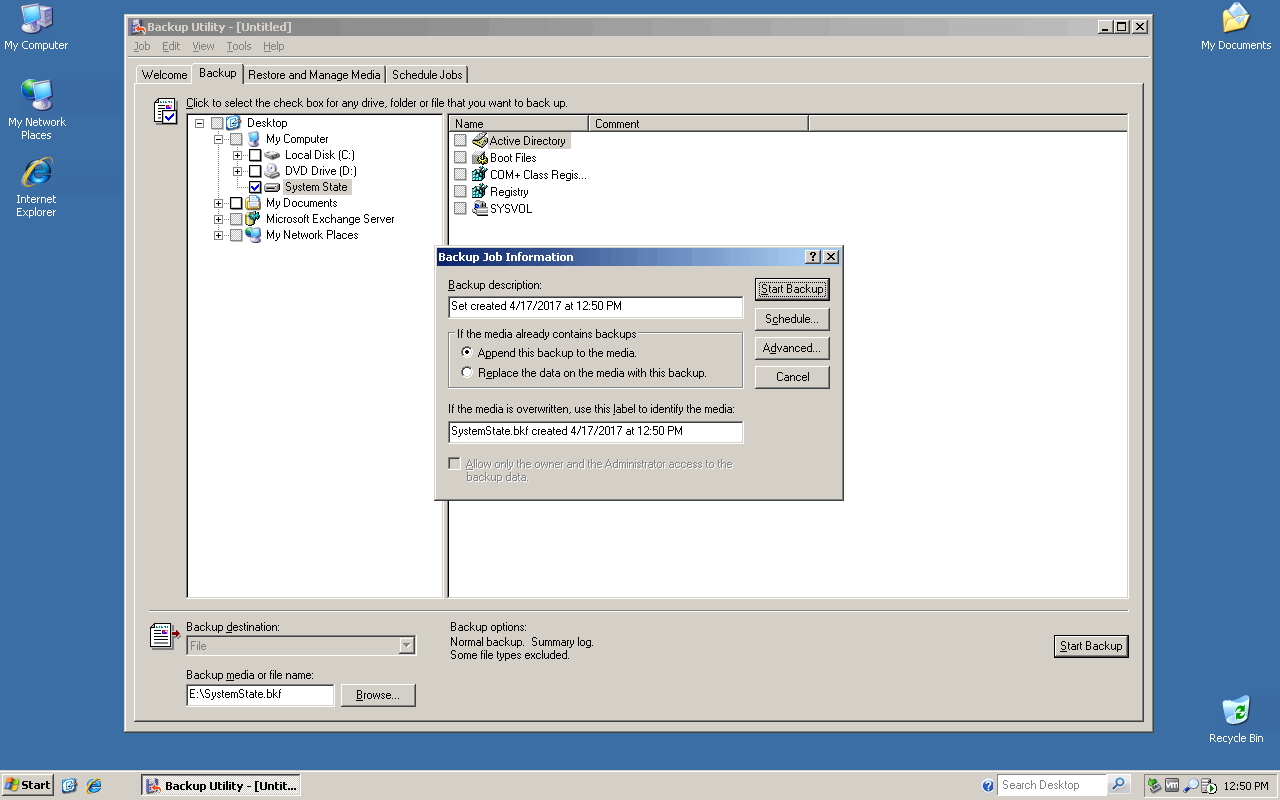Check the DVD Drive (D:) checkbox
The height and width of the screenshot is (800, 1280).
coord(255,171)
